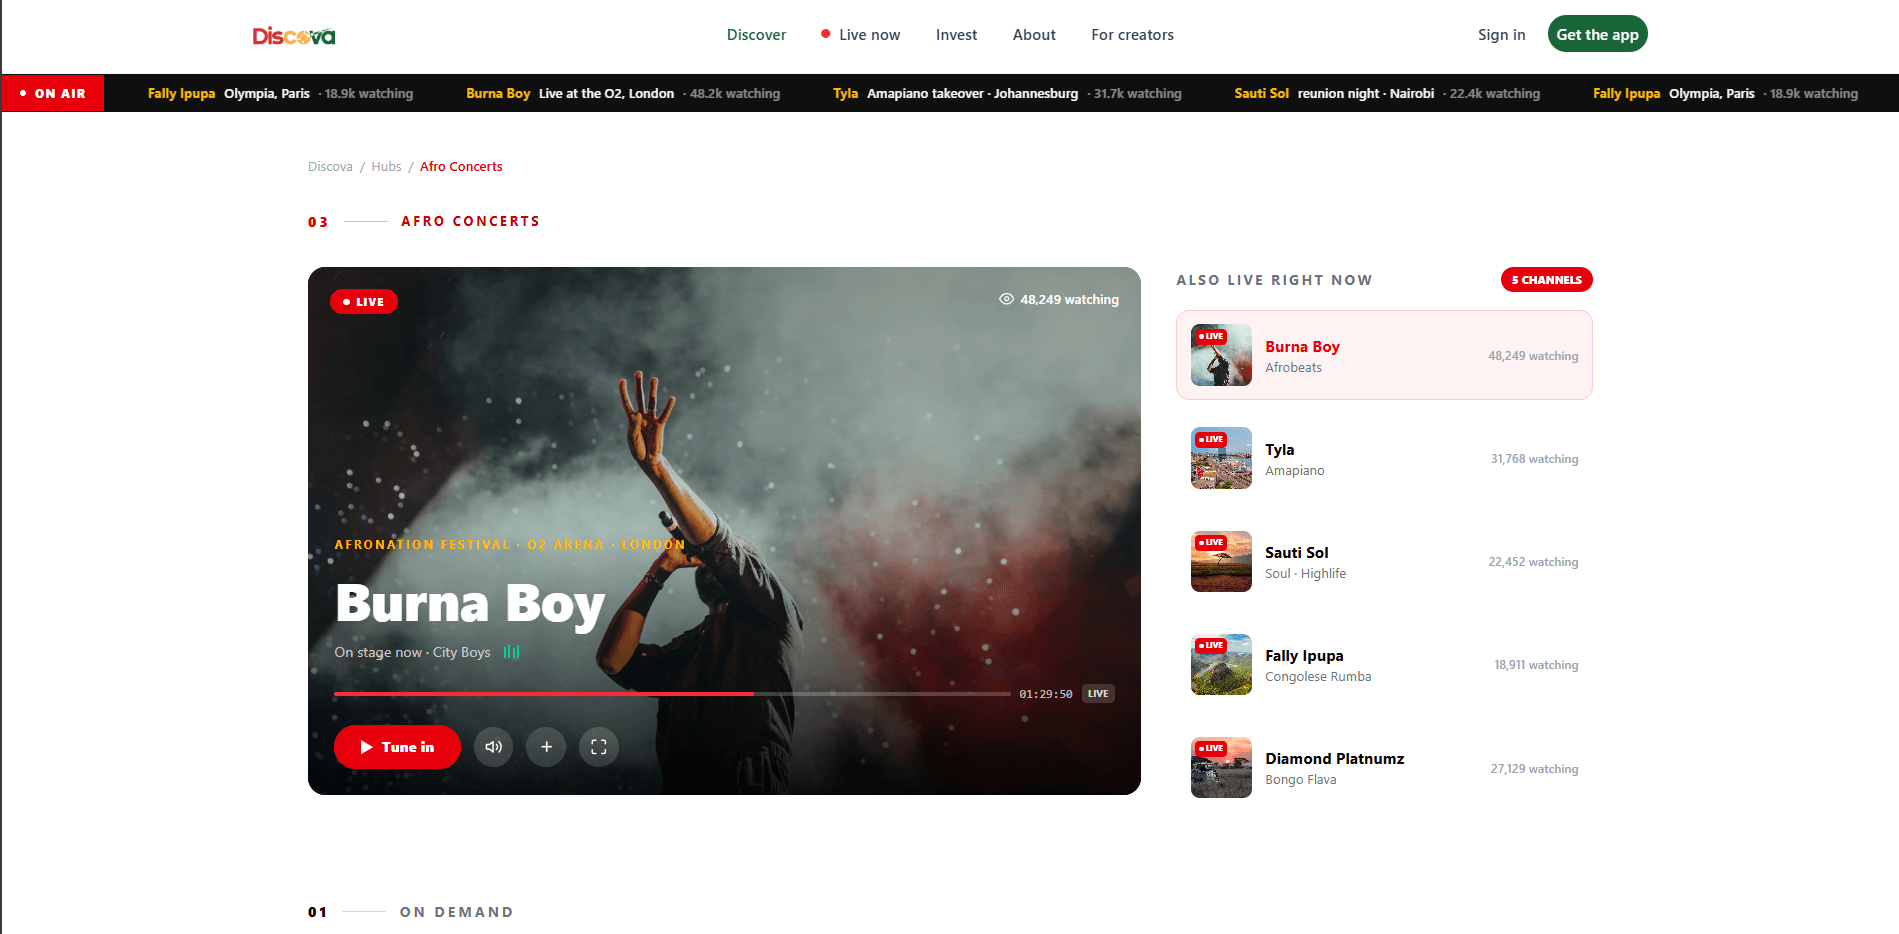
Task: Open the Diamond Platnumz channel thumbnail
Action: point(1221,767)
